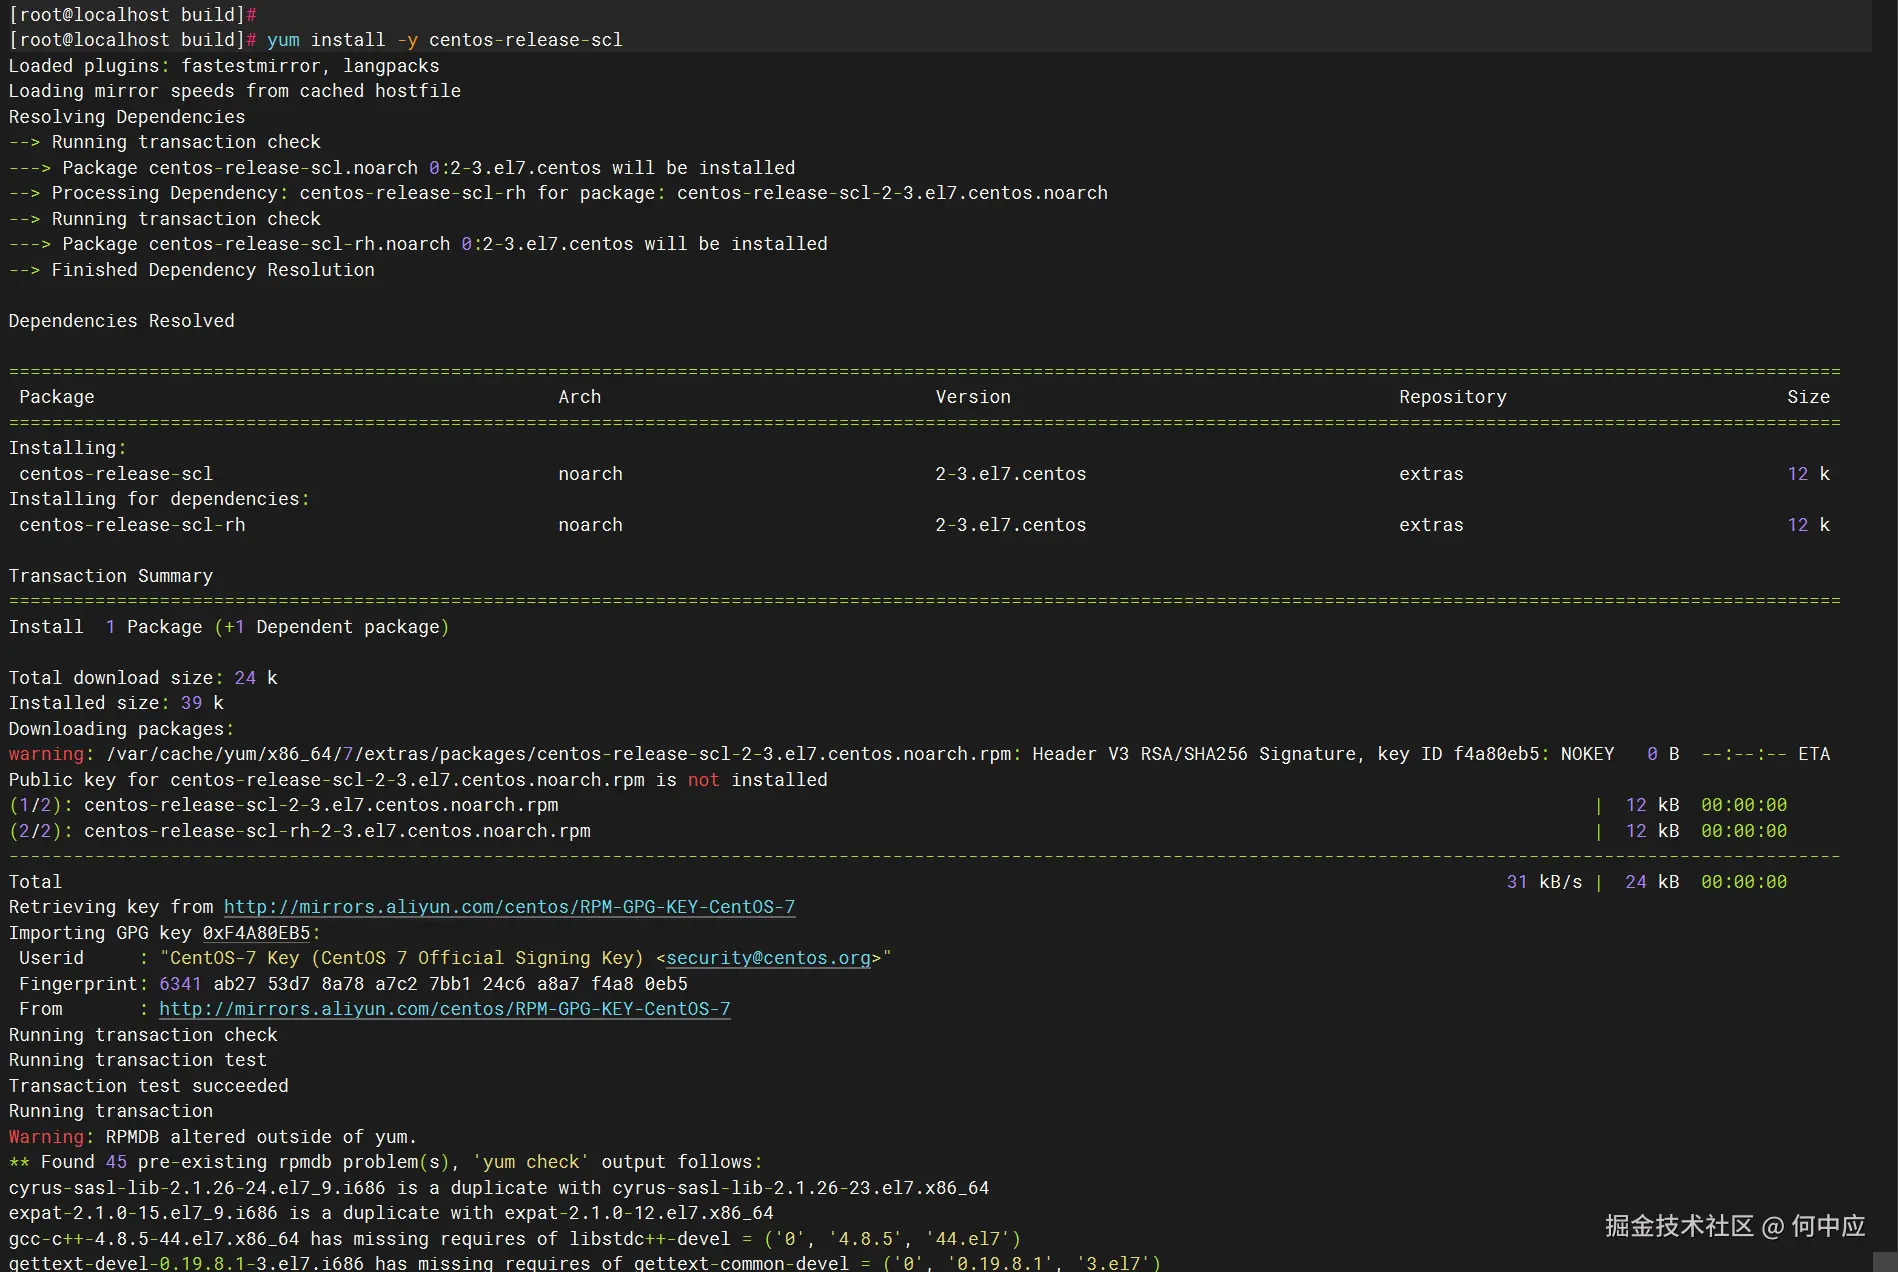Image resolution: width=1898 pixels, height=1272 pixels.
Task: Click 'extras' in the centos-release-scl table row
Action: 1431,474
